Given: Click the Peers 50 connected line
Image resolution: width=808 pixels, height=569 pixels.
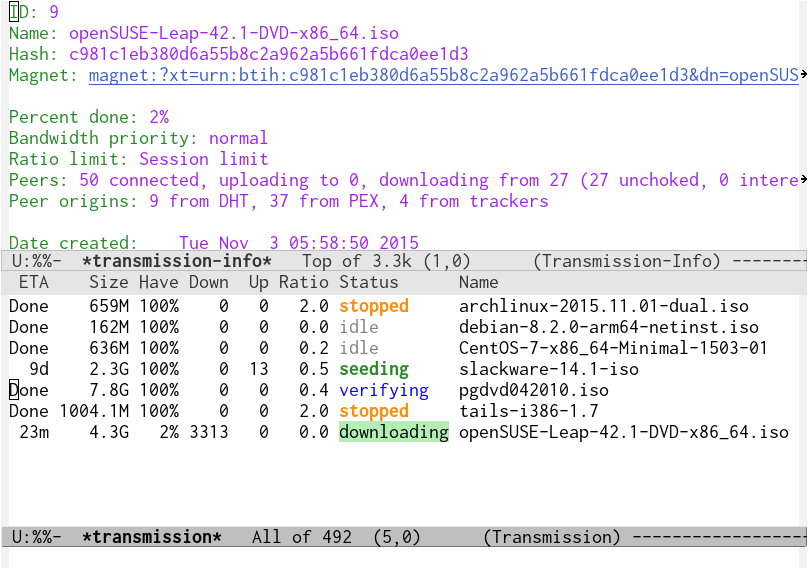Looking at the screenshot, I should tap(404, 181).
